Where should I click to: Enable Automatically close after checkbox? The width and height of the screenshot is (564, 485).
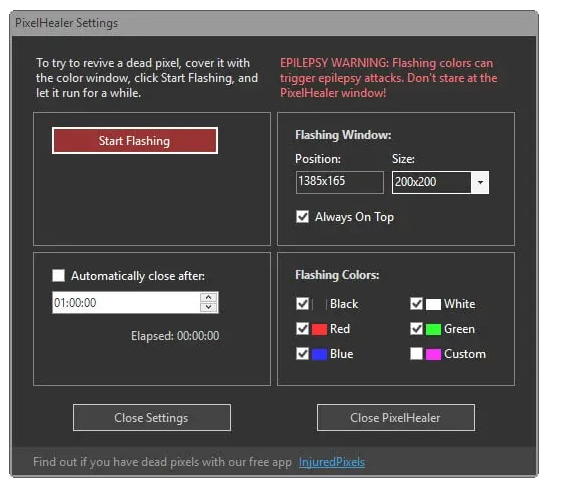pyautogui.click(x=58, y=276)
